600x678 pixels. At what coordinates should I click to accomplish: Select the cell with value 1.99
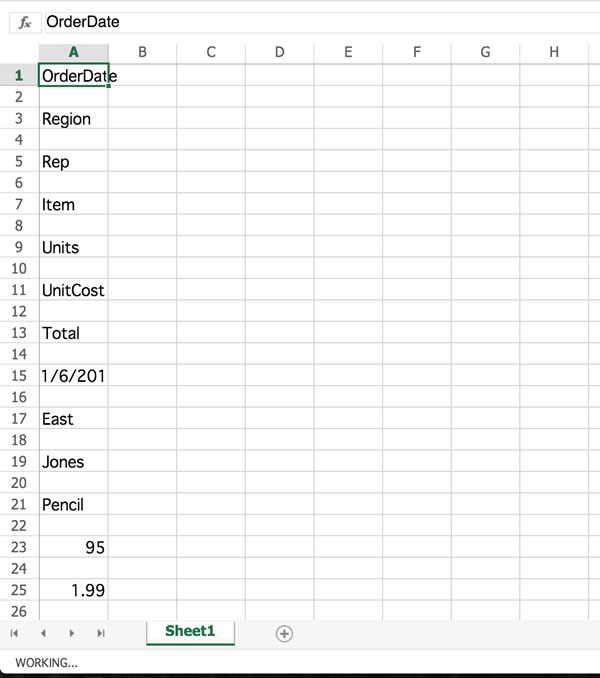point(73,590)
